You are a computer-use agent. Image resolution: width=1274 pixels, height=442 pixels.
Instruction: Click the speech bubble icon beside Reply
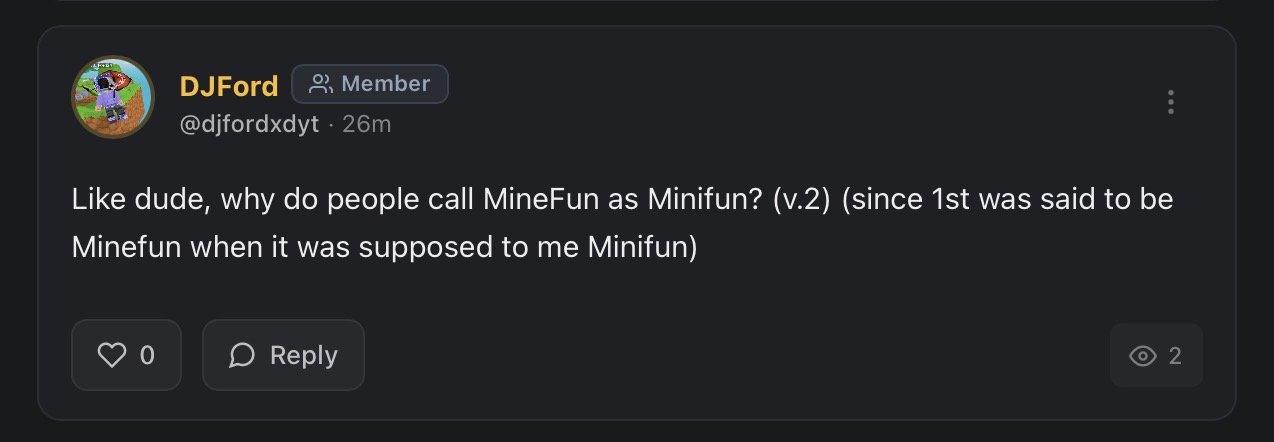[242, 355]
